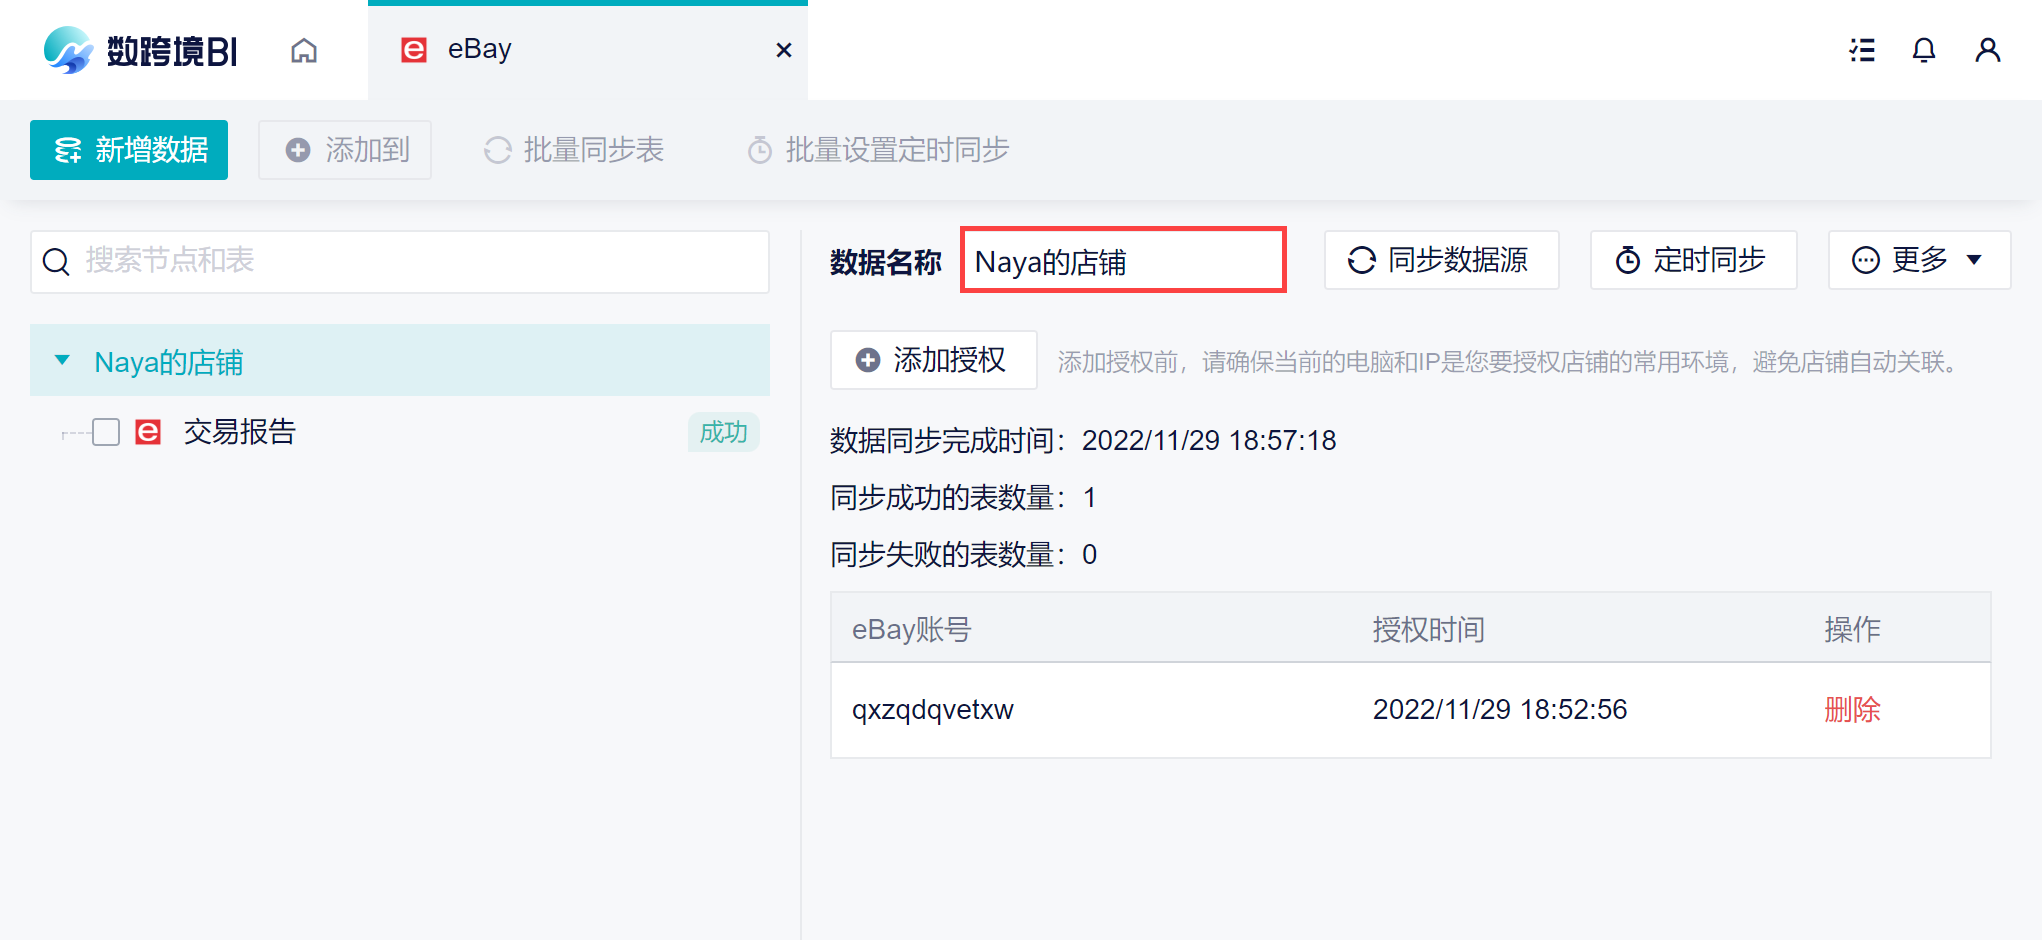This screenshot has width=2042, height=940.
Task: Click the search magnifier icon
Action: pos(56,262)
